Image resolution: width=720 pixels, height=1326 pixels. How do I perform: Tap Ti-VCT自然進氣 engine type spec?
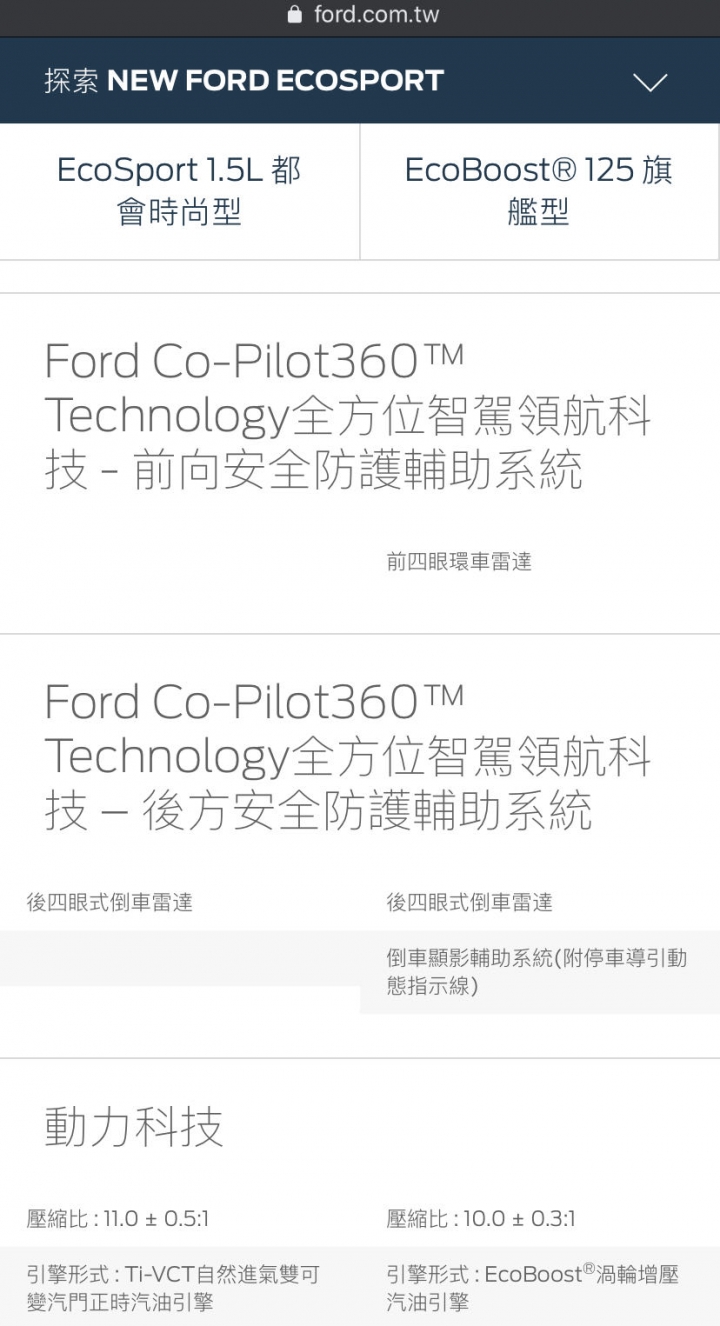[x=173, y=1288]
